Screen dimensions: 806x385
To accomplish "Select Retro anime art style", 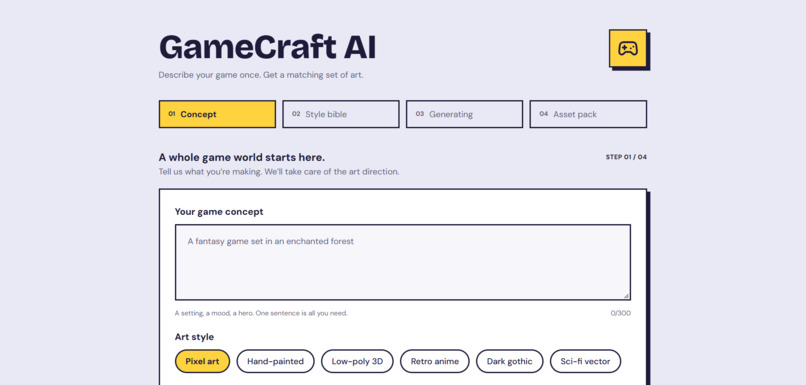I will coord(435,361).
